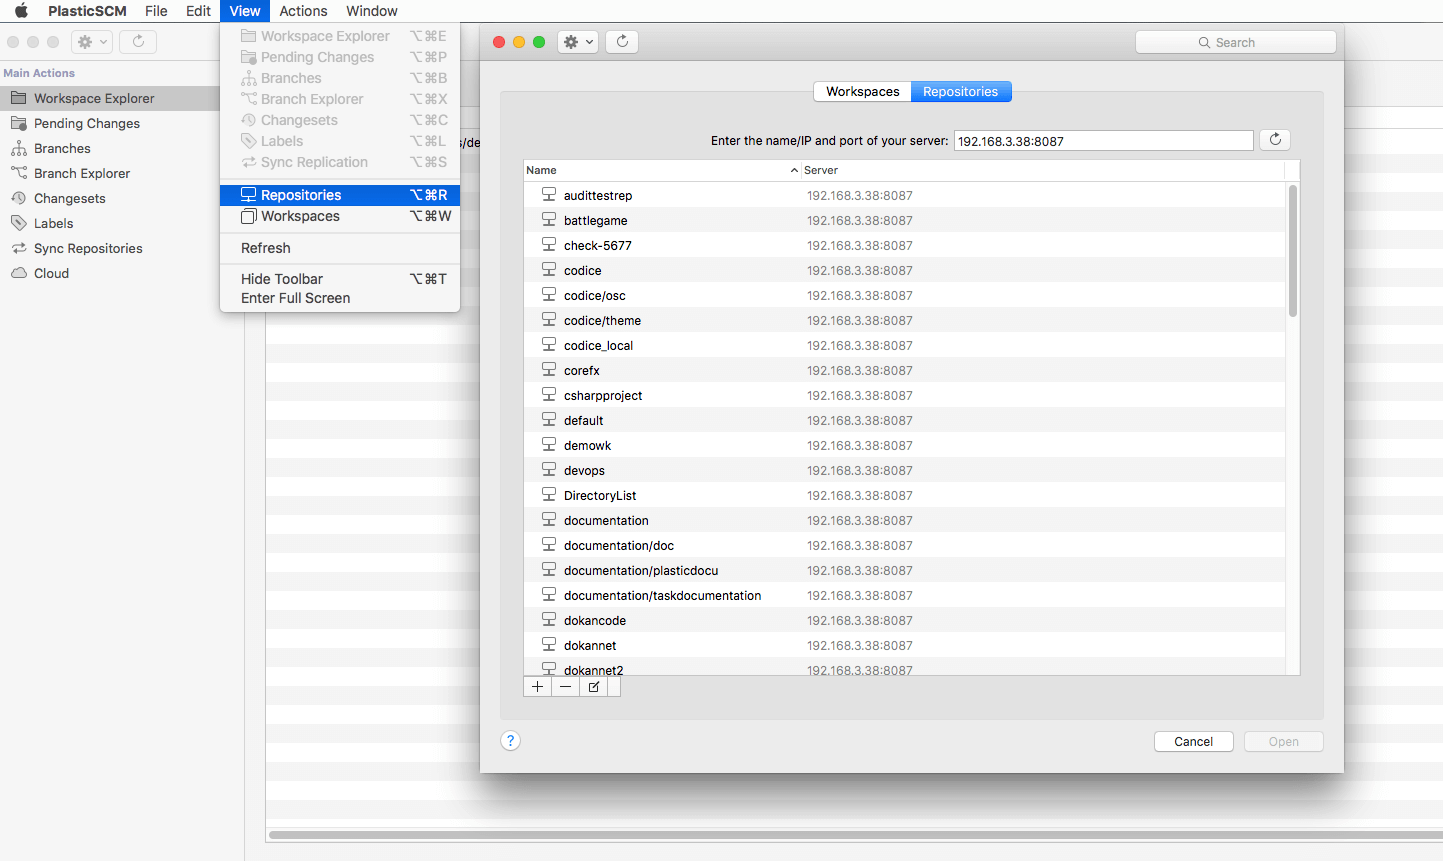
Task: Sort by Name column header
Action: pyautogui.click(x=662, y=170)
